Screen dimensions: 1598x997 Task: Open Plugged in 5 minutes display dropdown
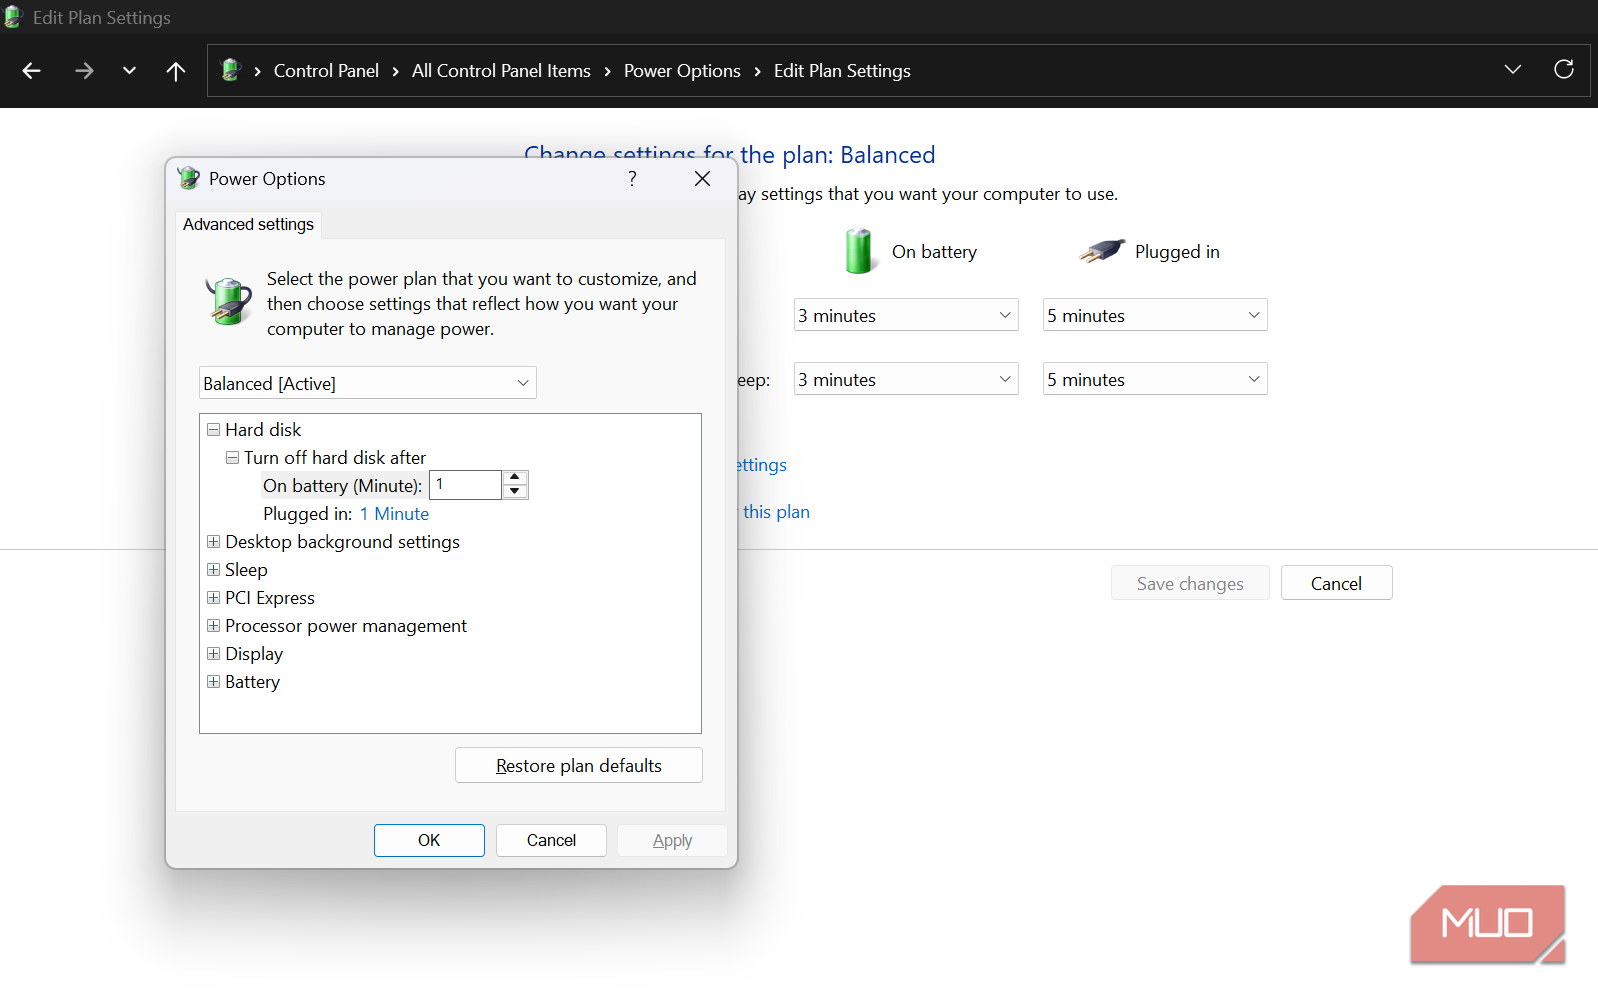click(1155, 315)
